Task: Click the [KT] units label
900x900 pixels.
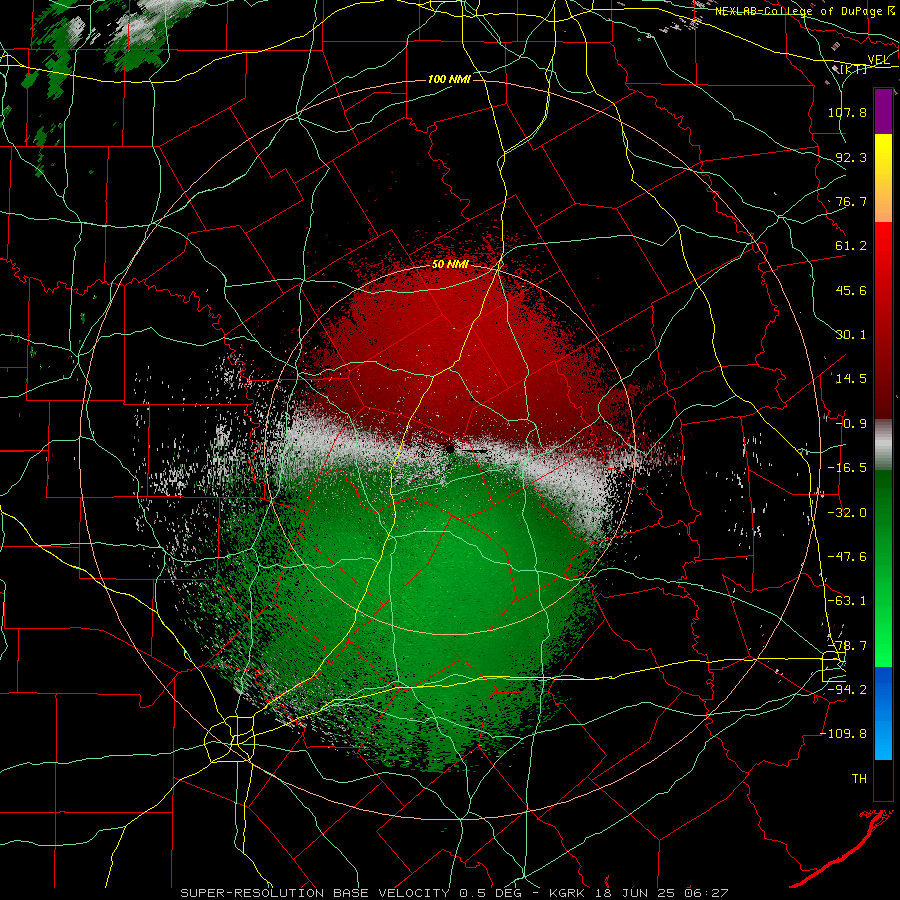Action: 854,69
